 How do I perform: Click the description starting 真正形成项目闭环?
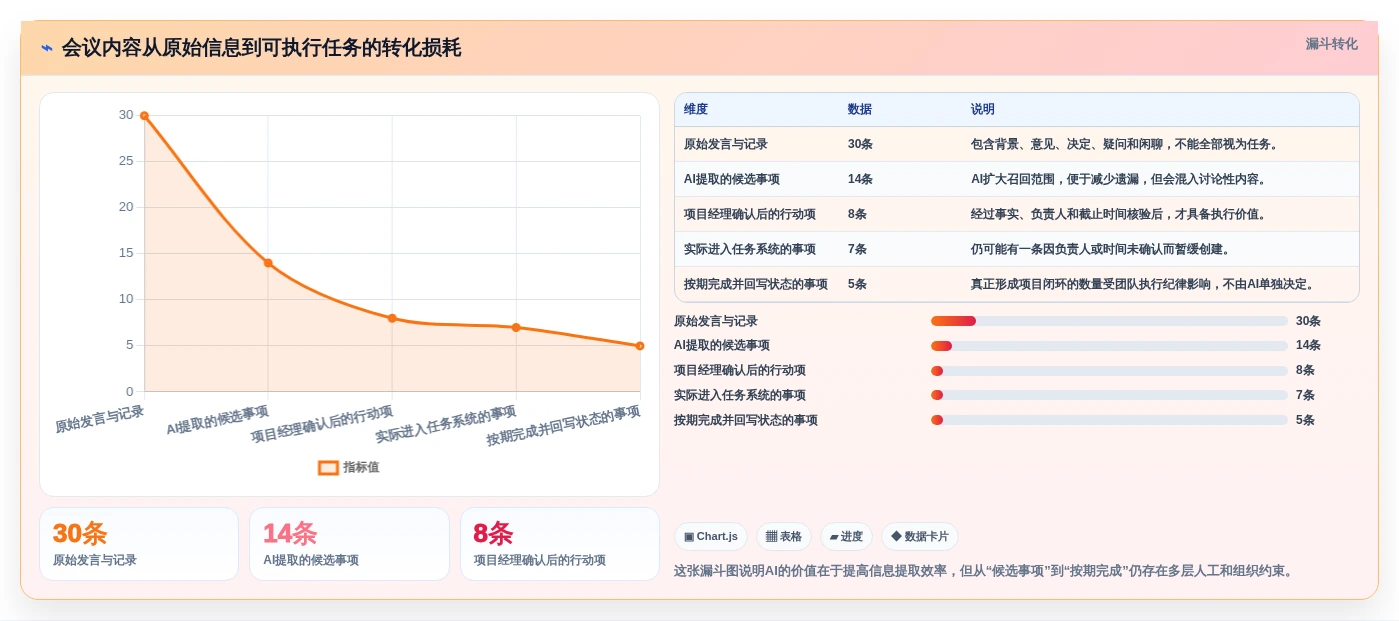pos(1142,284)
